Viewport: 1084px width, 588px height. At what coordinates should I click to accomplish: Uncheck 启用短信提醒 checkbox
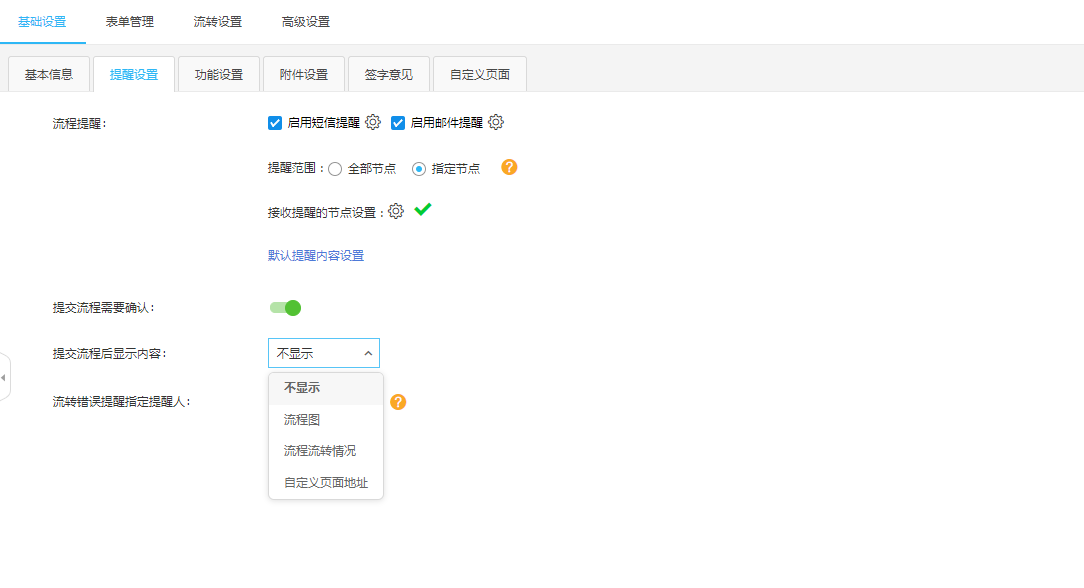(x=275, y=123)
